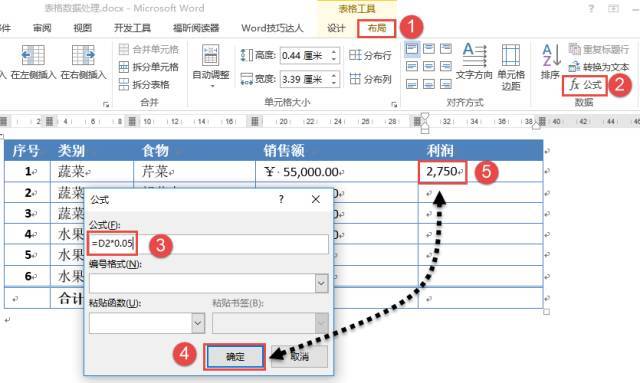Decrease column width with the down stepper arrow
Screen dimensions: 640x383
334,83
